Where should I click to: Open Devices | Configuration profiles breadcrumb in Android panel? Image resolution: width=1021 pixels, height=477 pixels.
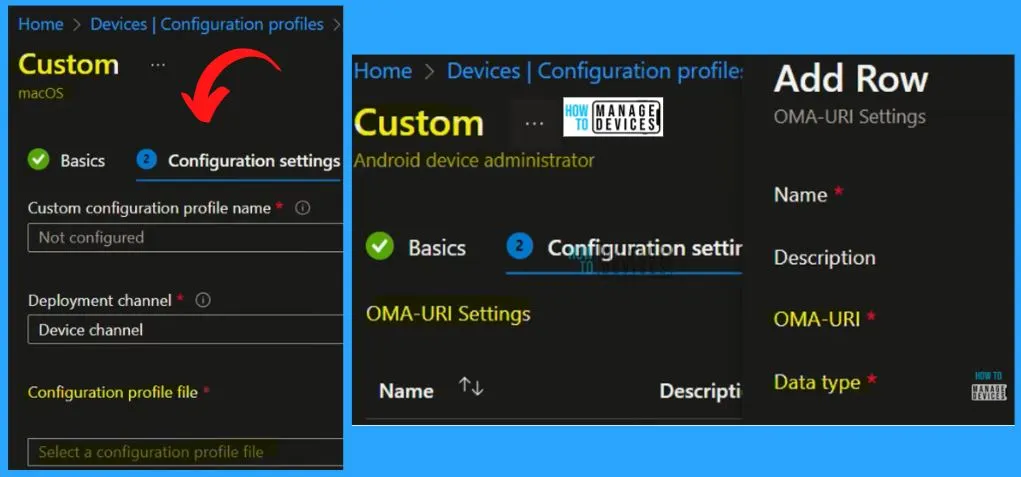click(594, 71)
